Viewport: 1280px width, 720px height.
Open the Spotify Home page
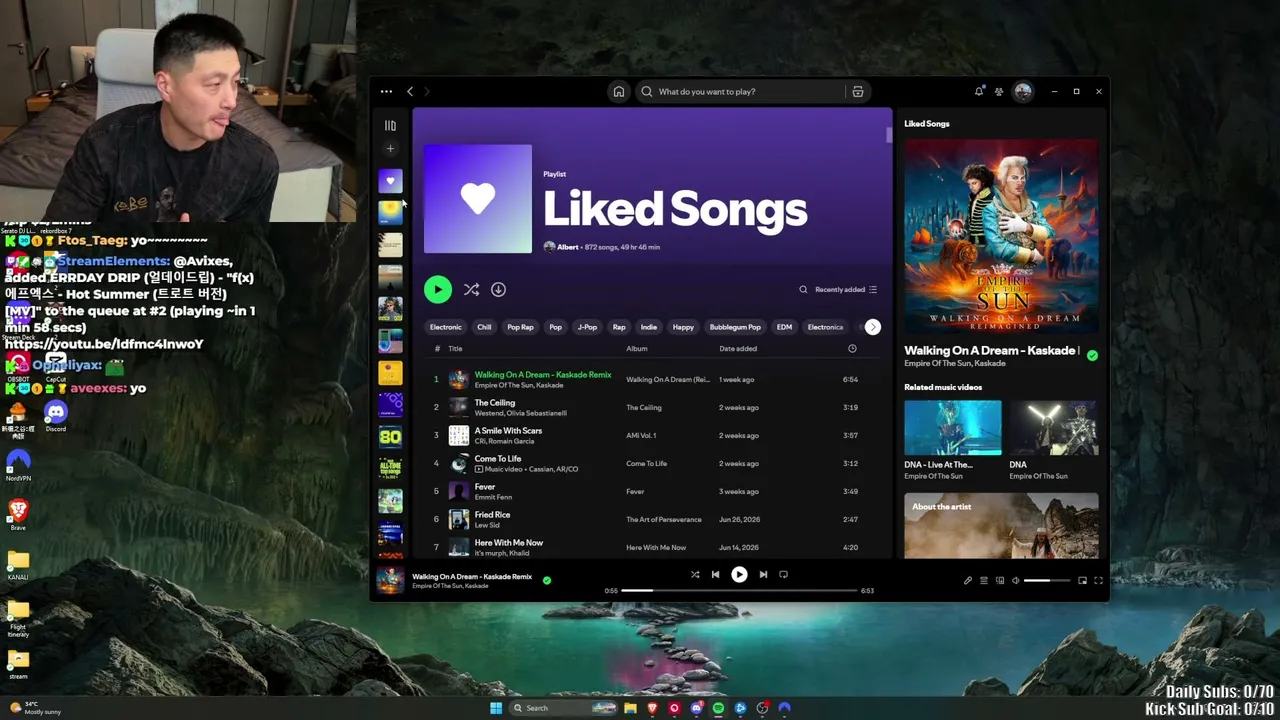(619, 91)
